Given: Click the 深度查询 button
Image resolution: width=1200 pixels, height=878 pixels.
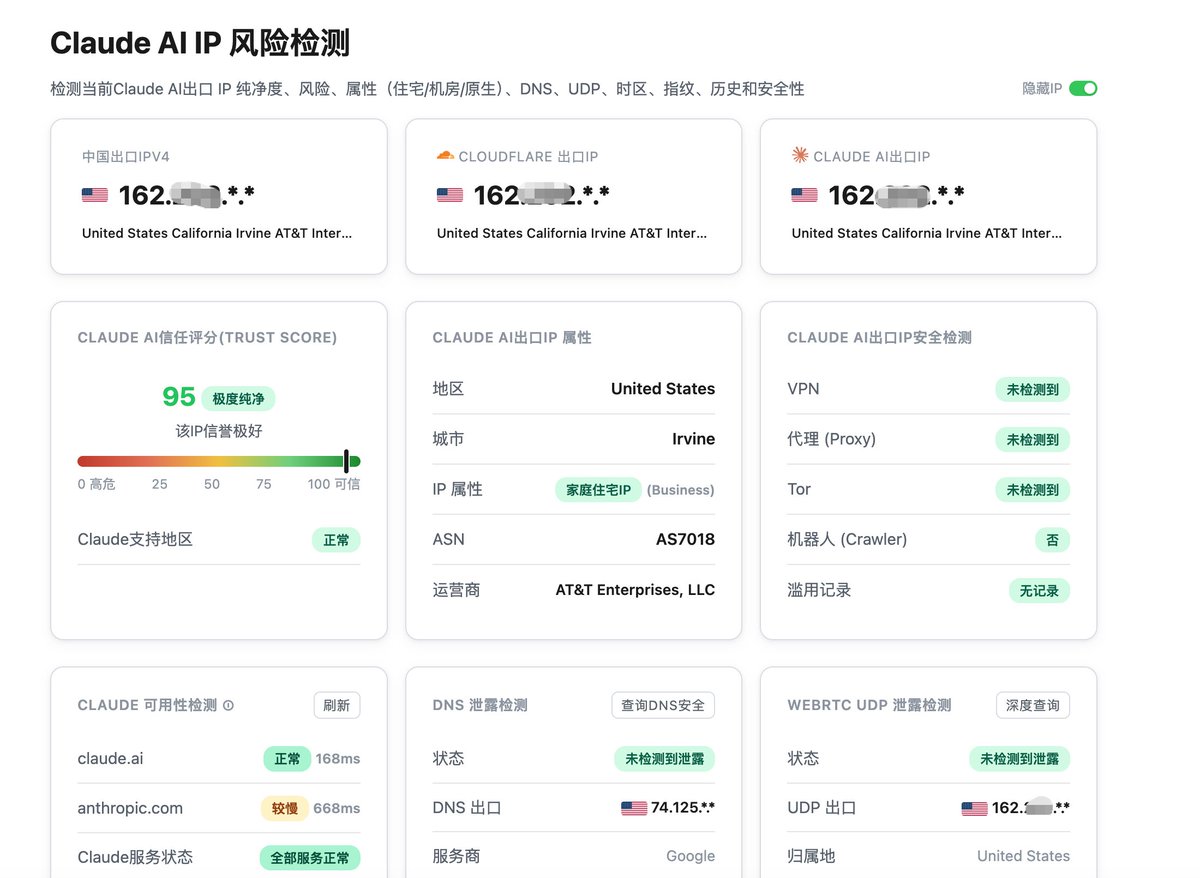Looking at the screenshot, I should click(x=1033, y=705).
